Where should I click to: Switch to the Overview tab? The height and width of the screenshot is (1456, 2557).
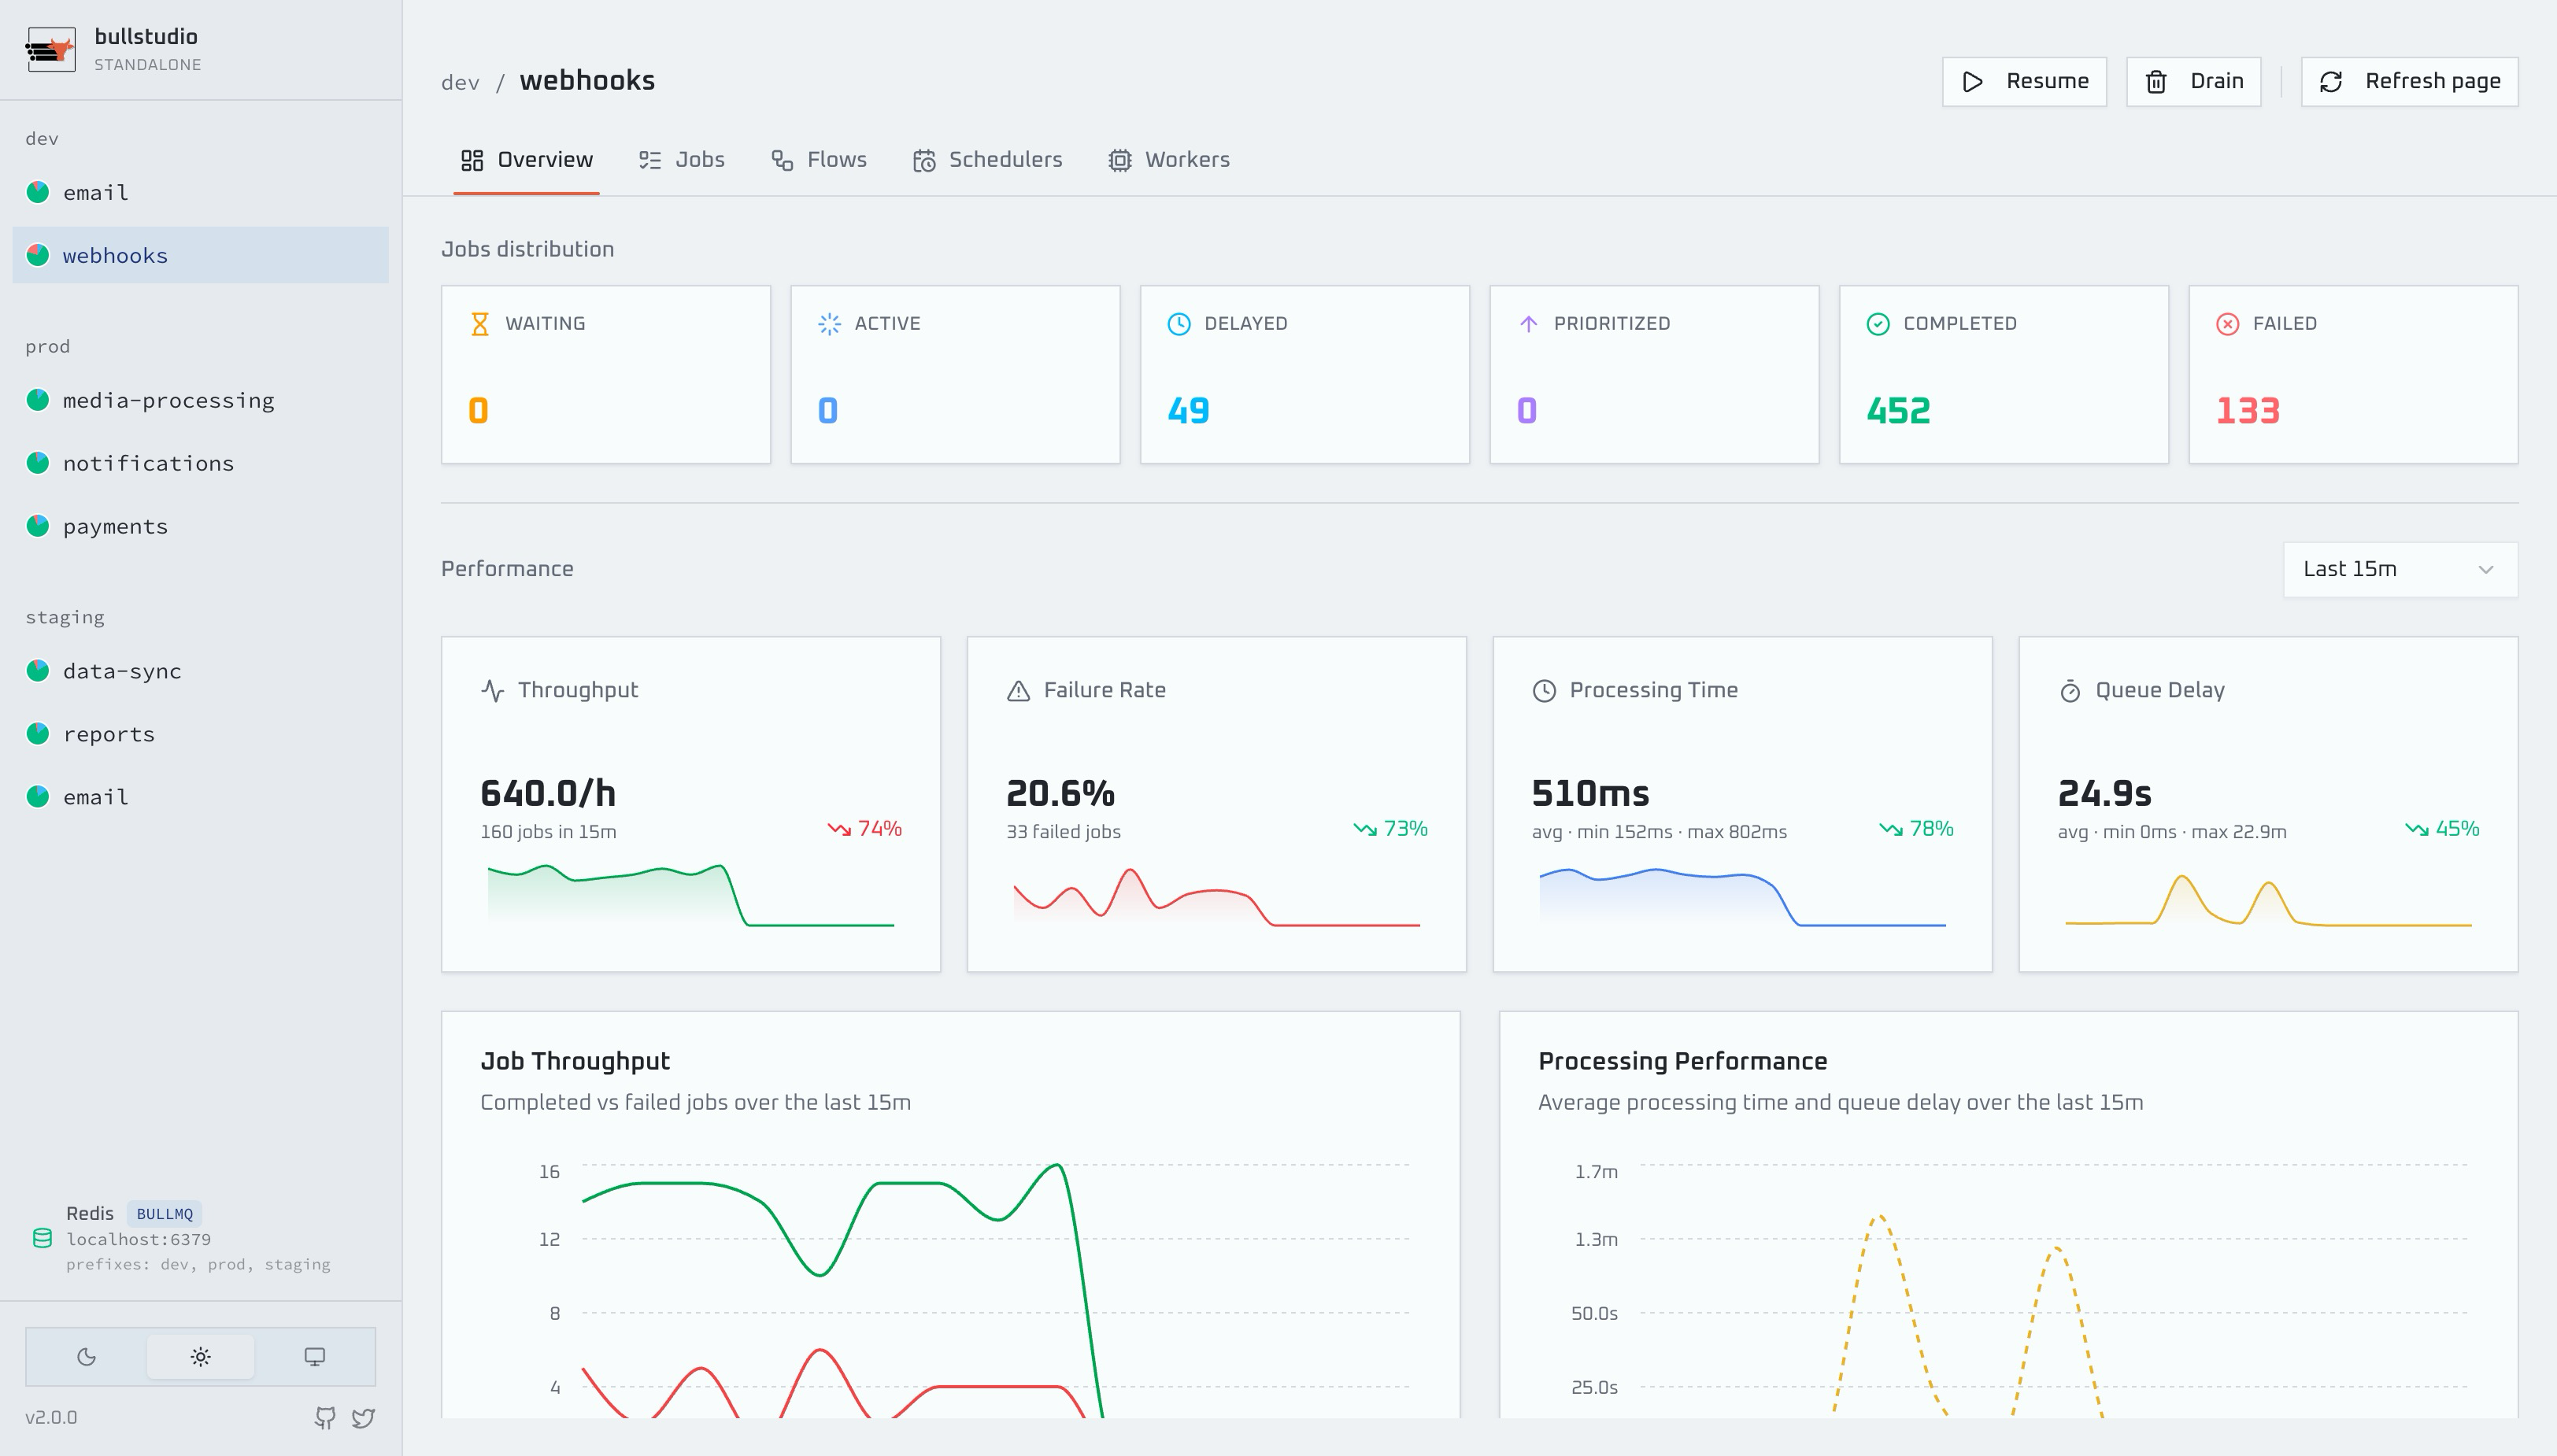tap(526, 160)
